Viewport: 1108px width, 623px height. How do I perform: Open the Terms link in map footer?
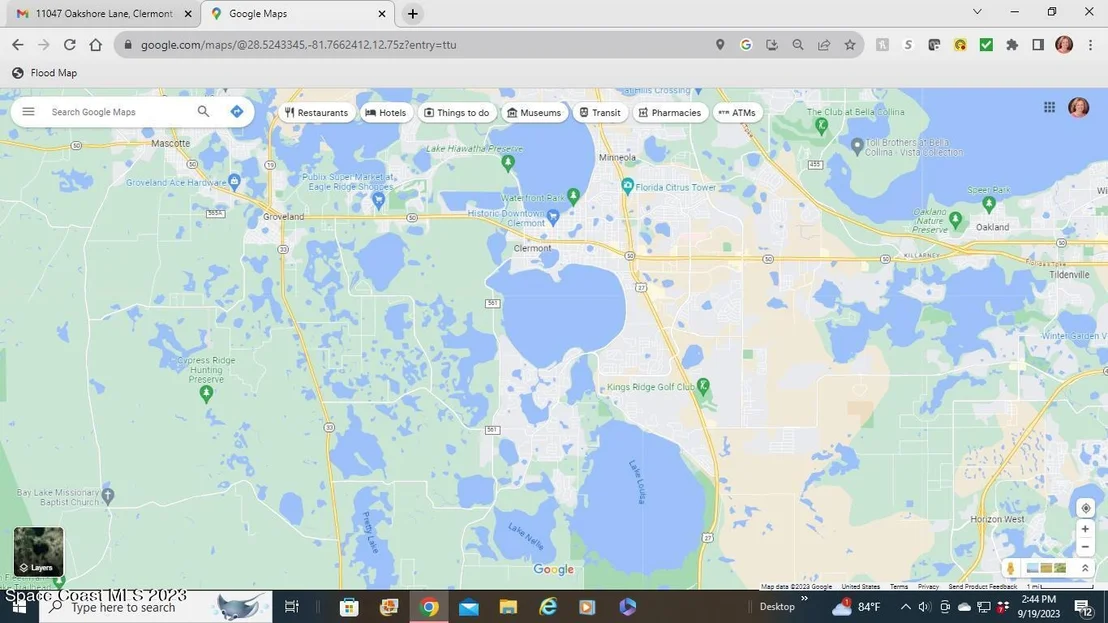[x=899, y=586]
